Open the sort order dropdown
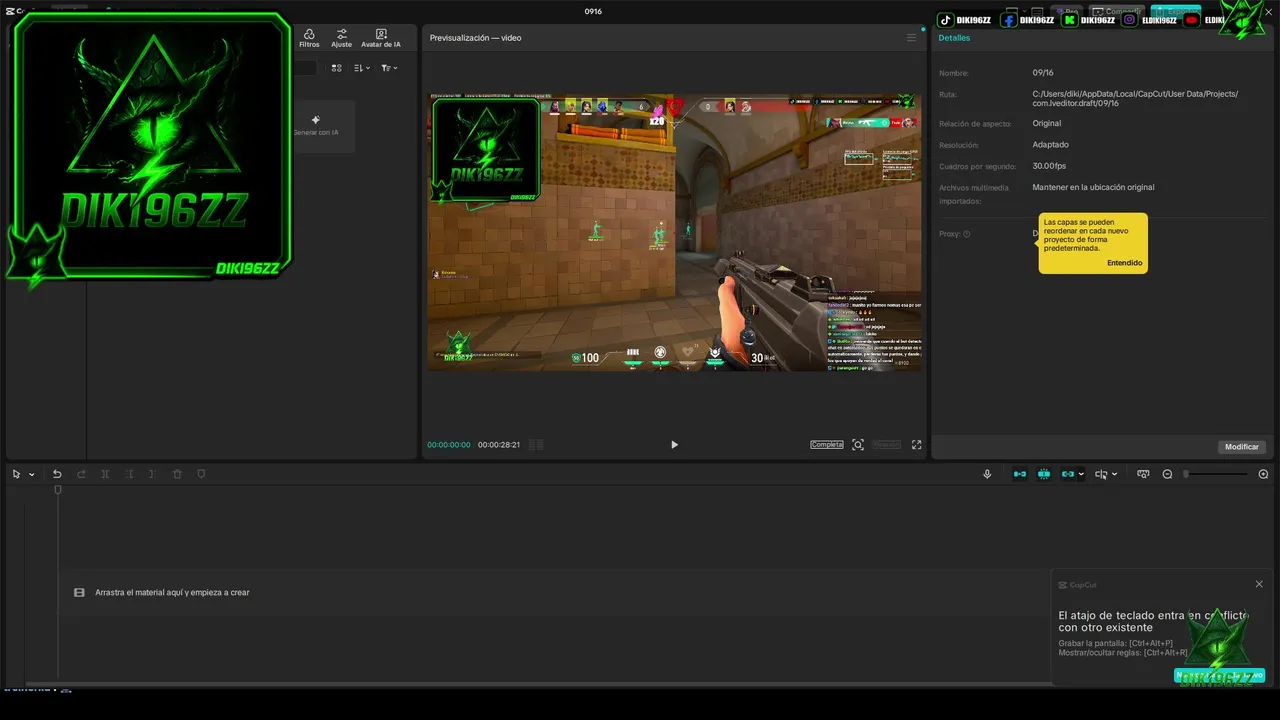 [x=362, y=68]
